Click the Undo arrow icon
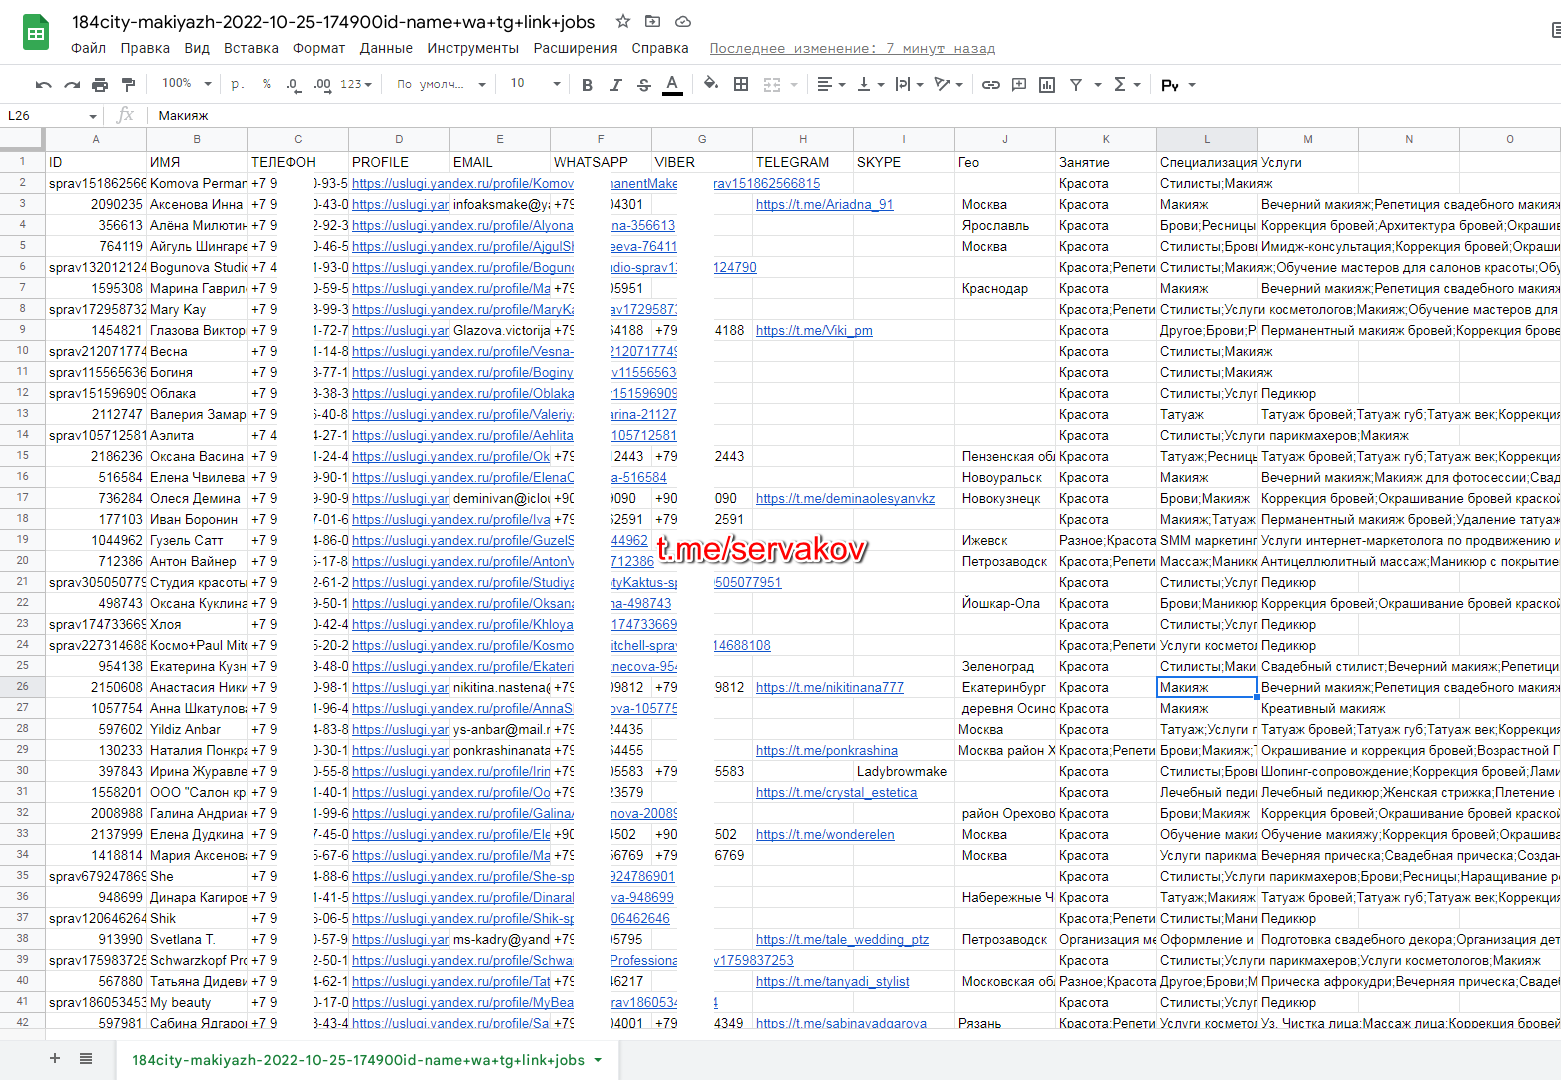The image size is (1561, 1080). point(43,85)
